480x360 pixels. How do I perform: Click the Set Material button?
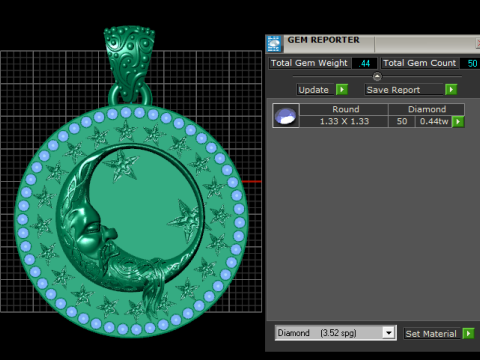coord(432,333)
